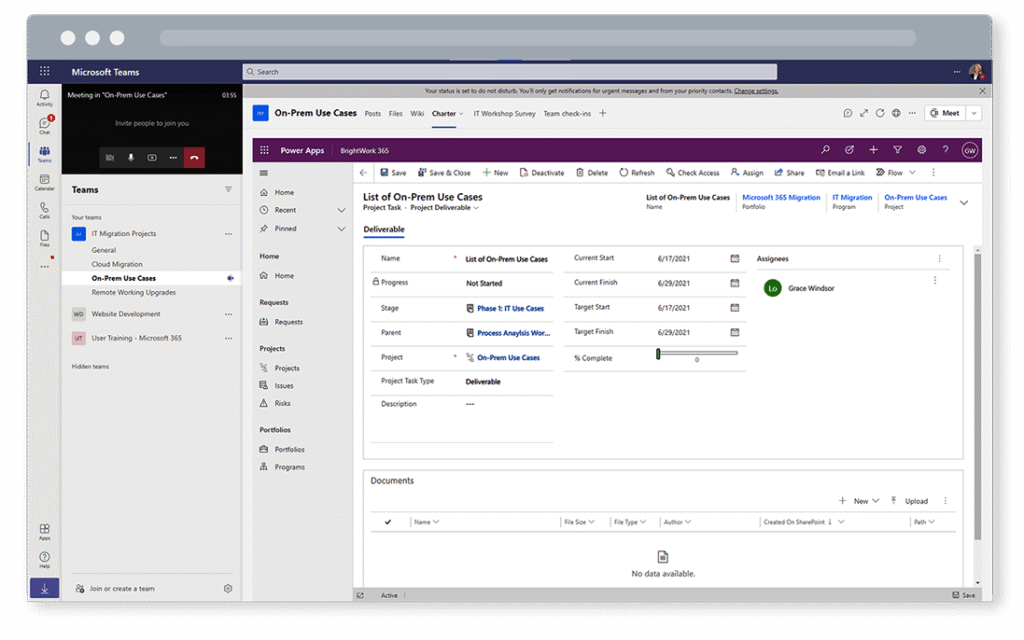Open the Meet button dropdown arrow
The height and width of the screenshot is (640, 1024).
[973, 113]
